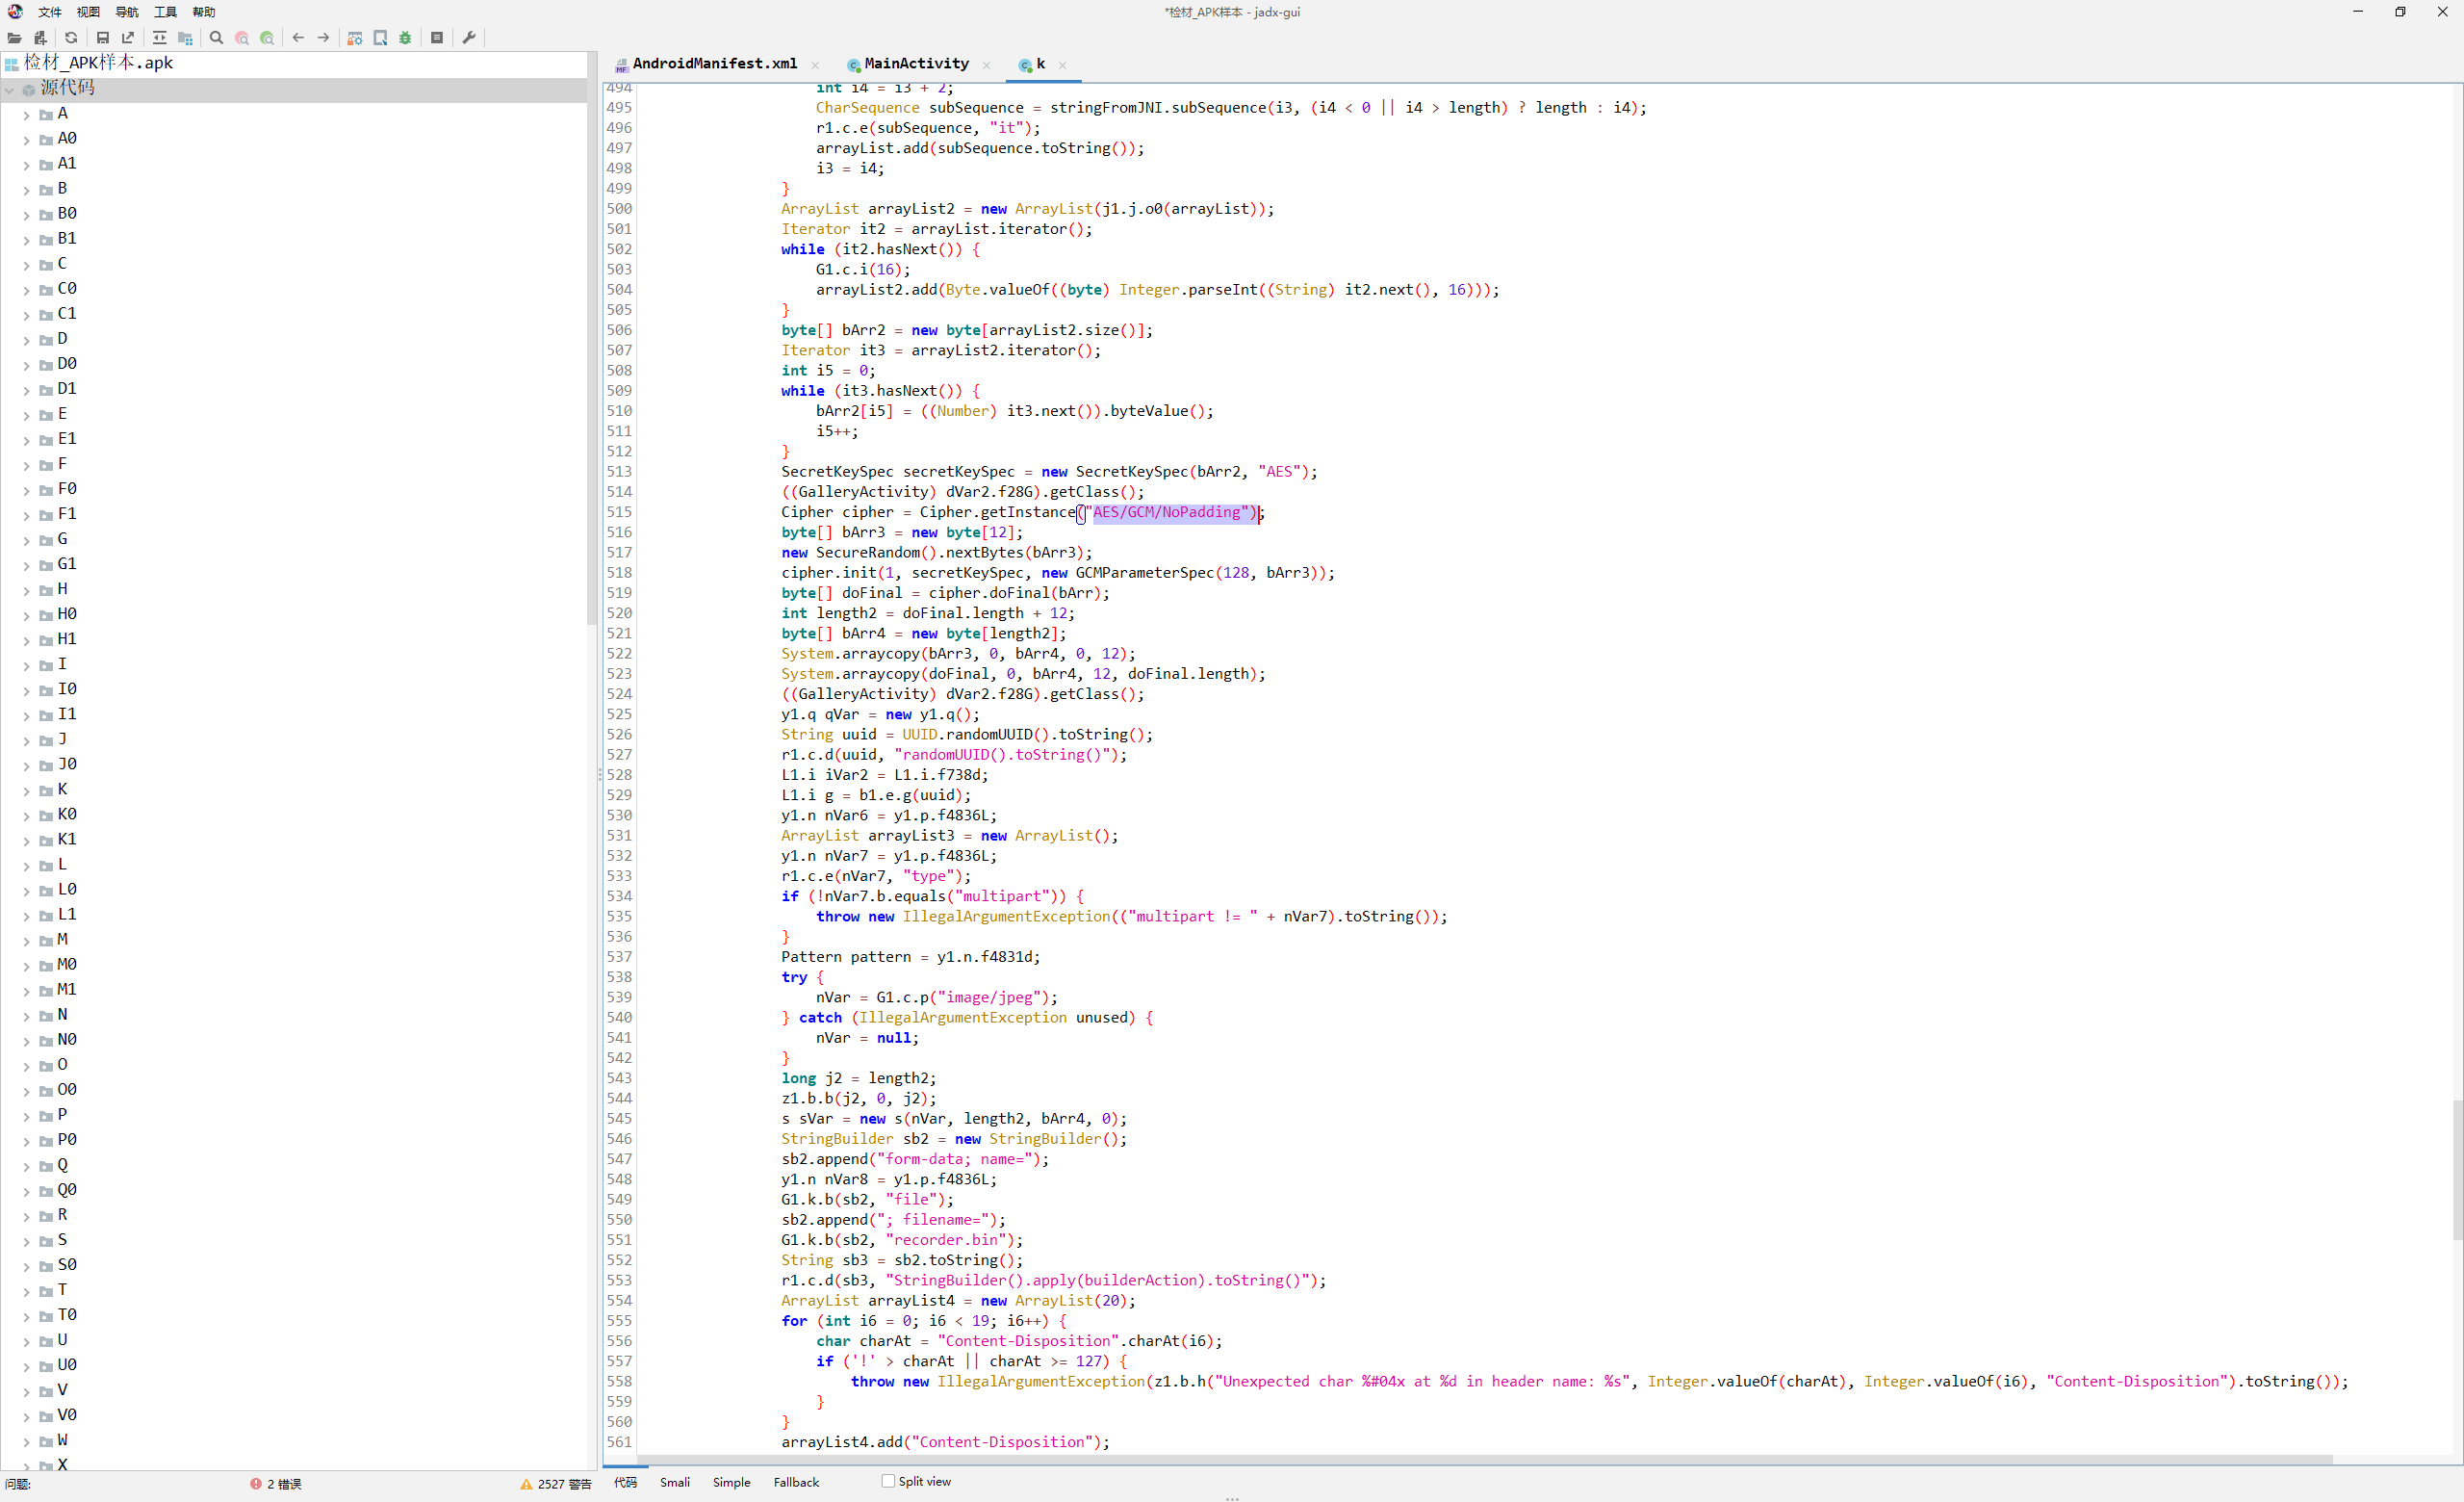Click the add files toolbar icon
The height and width of the screenshot is (1502, 2464).
40,38
